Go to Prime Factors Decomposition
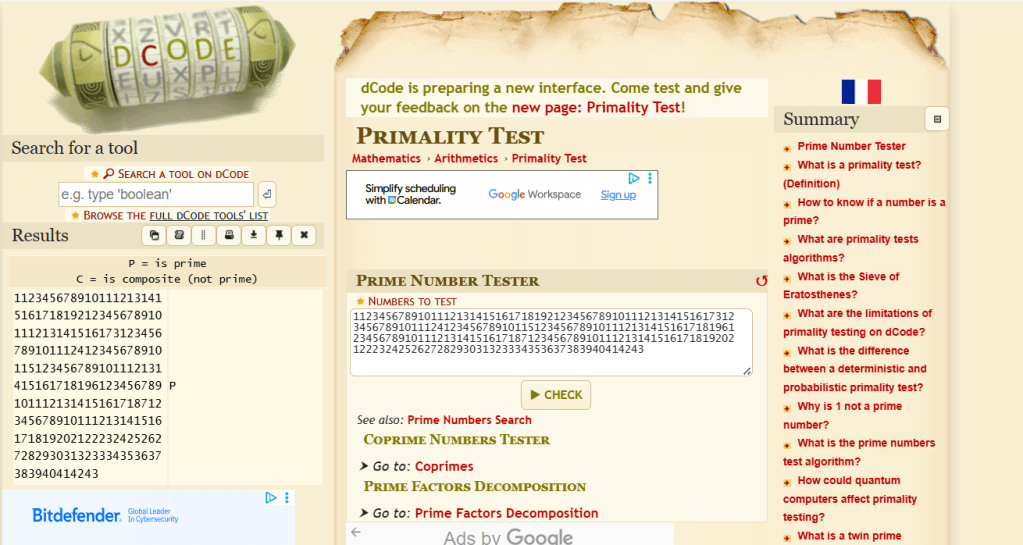This screenshot has width=1023, height=545. [x=506, y=514]
